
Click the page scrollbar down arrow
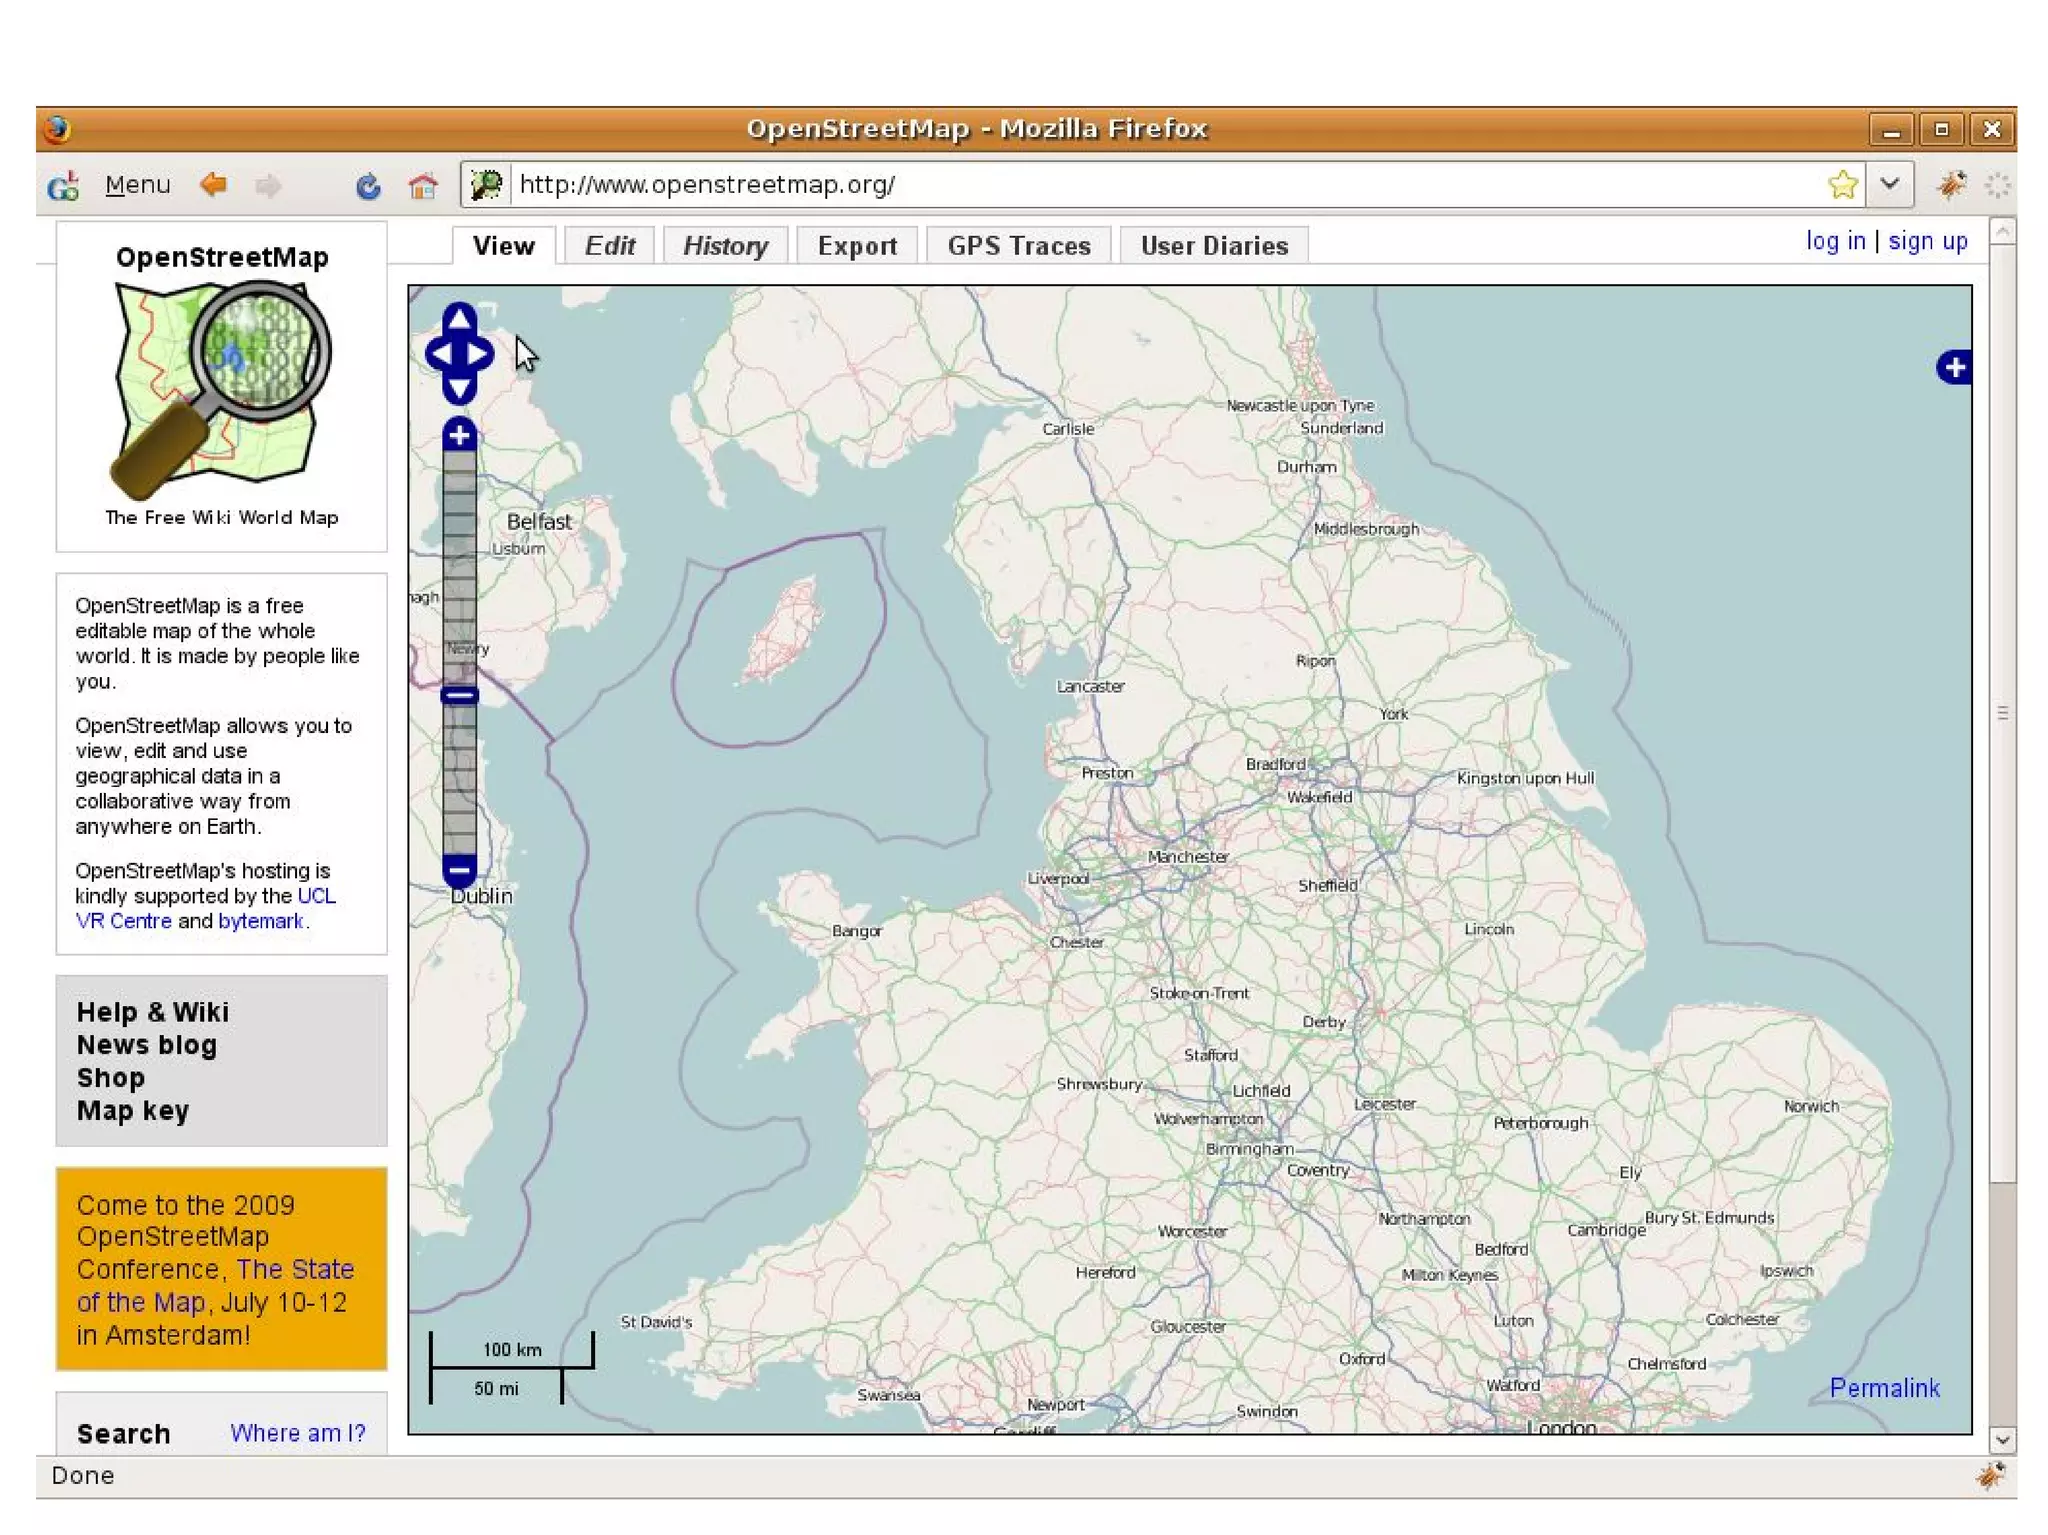[2002, 1440]
